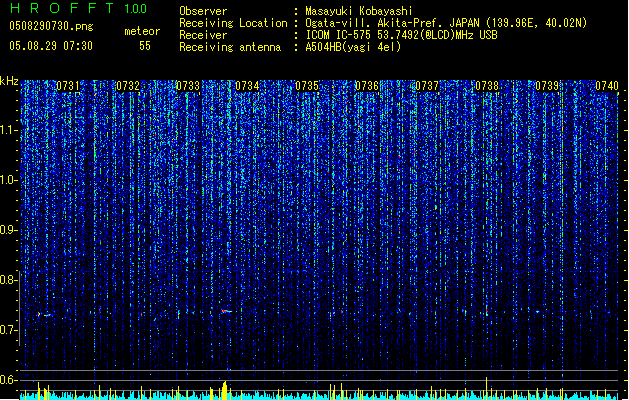Click the Receiving antenna label
This screenshot has height=400, width=629.
pyautogui.click(x=230, y=47)
